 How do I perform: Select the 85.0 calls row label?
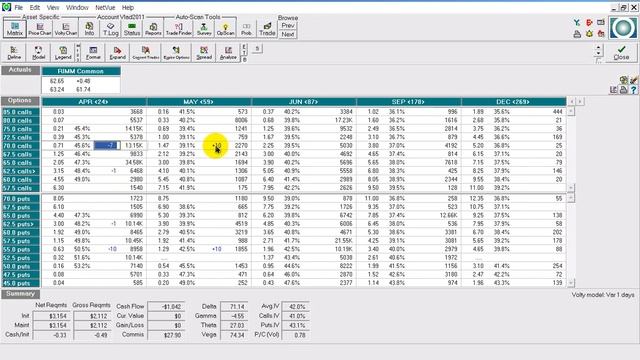[x=20, y=112]
